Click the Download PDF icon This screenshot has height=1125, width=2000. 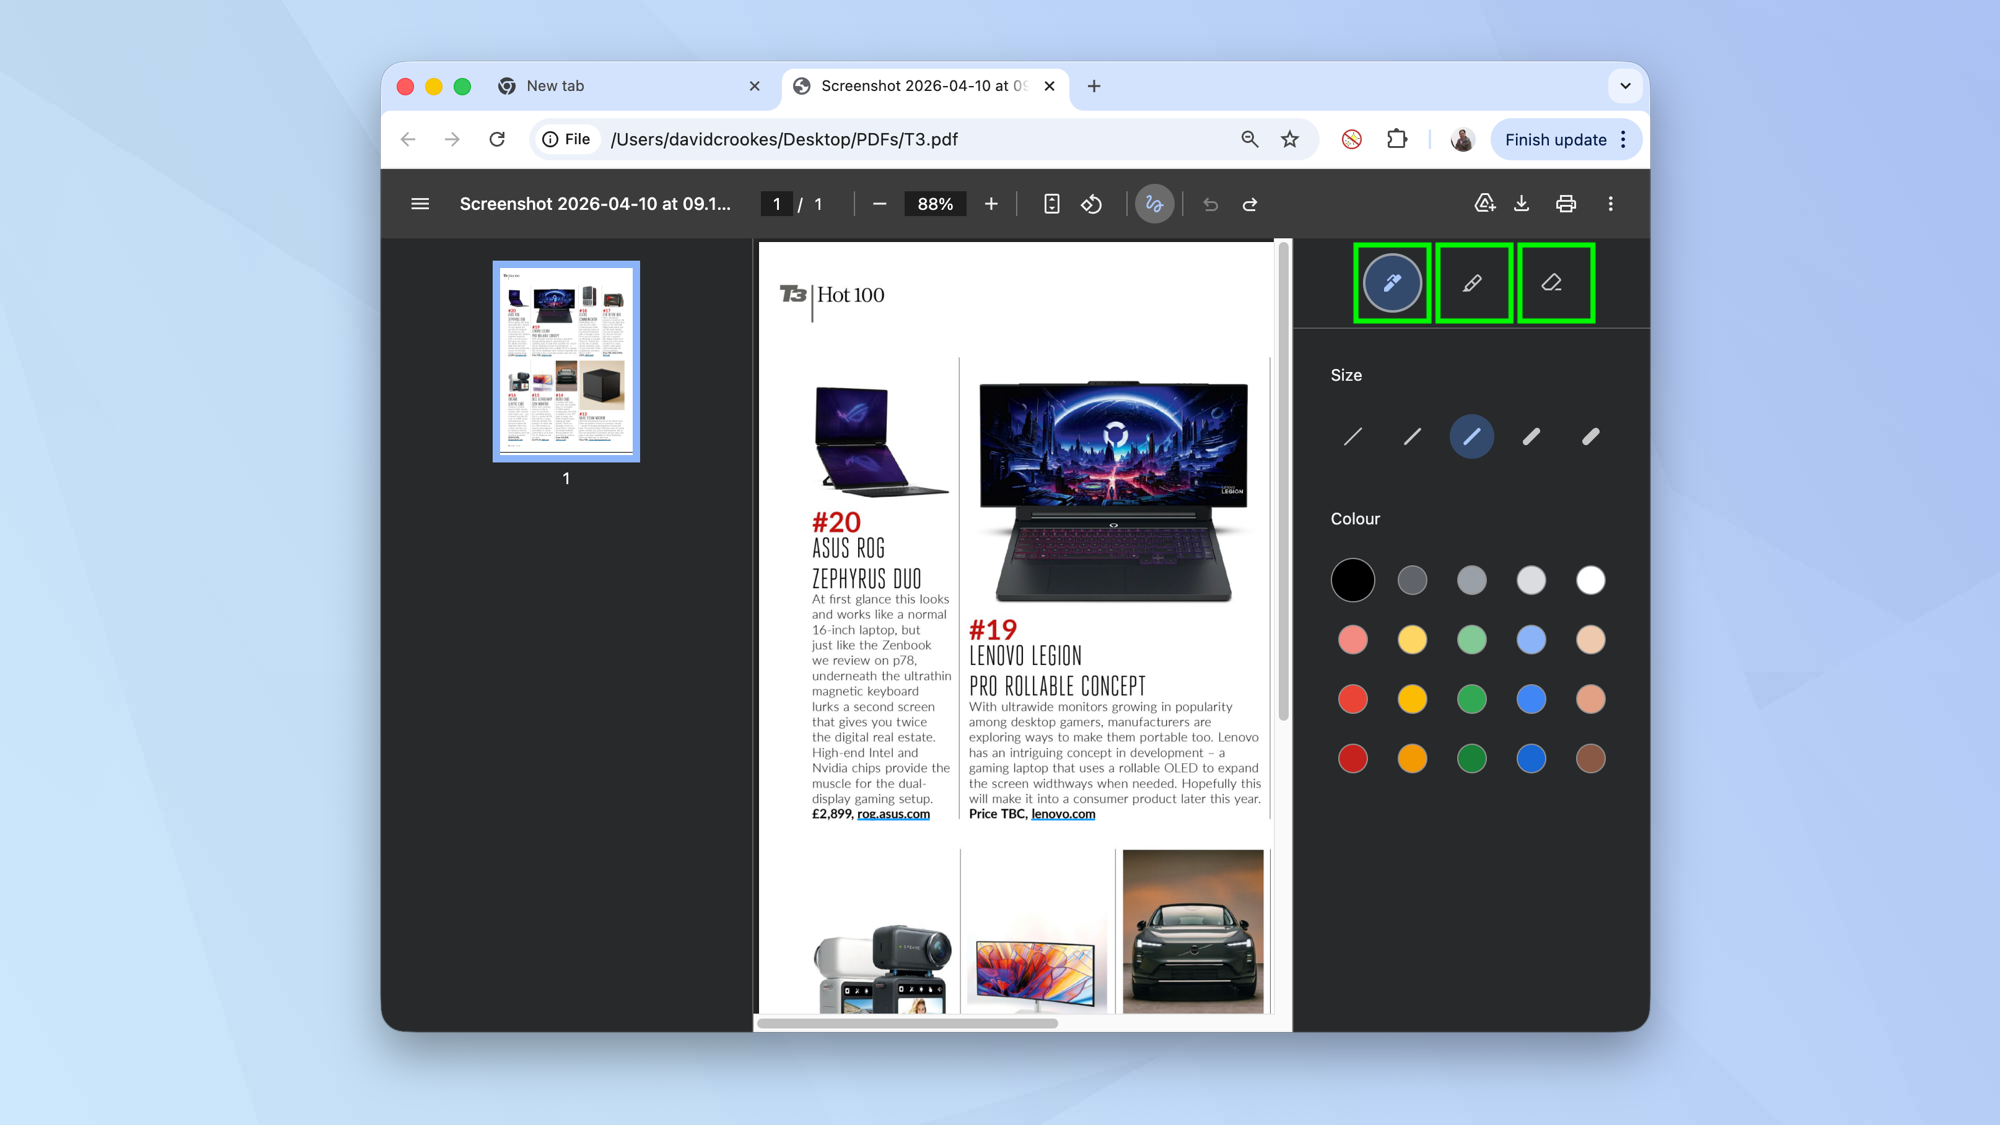coord(1521,203)
